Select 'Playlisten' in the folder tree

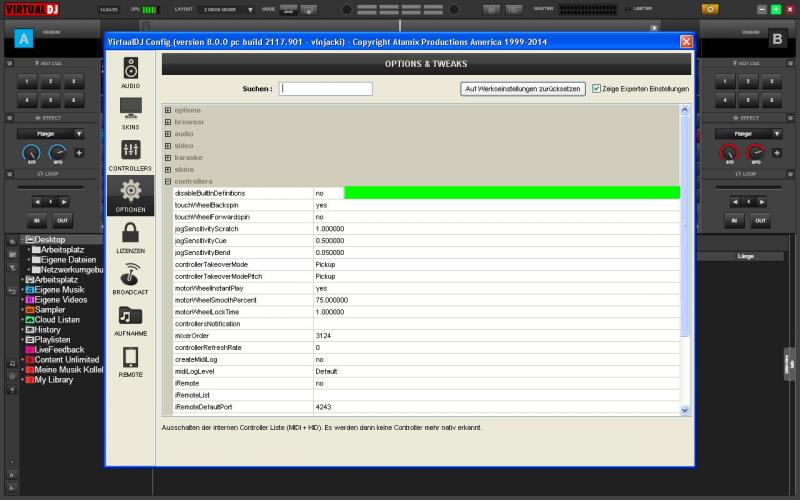click(60, 340)
